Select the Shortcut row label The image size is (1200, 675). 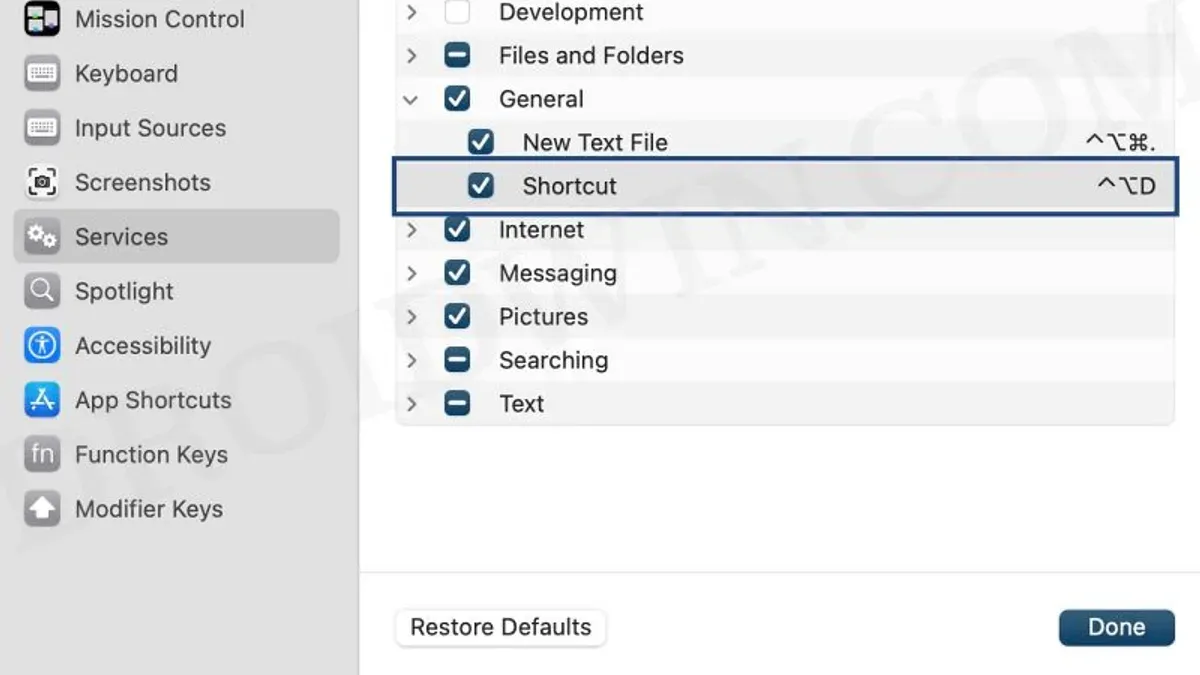pos(569,186)
